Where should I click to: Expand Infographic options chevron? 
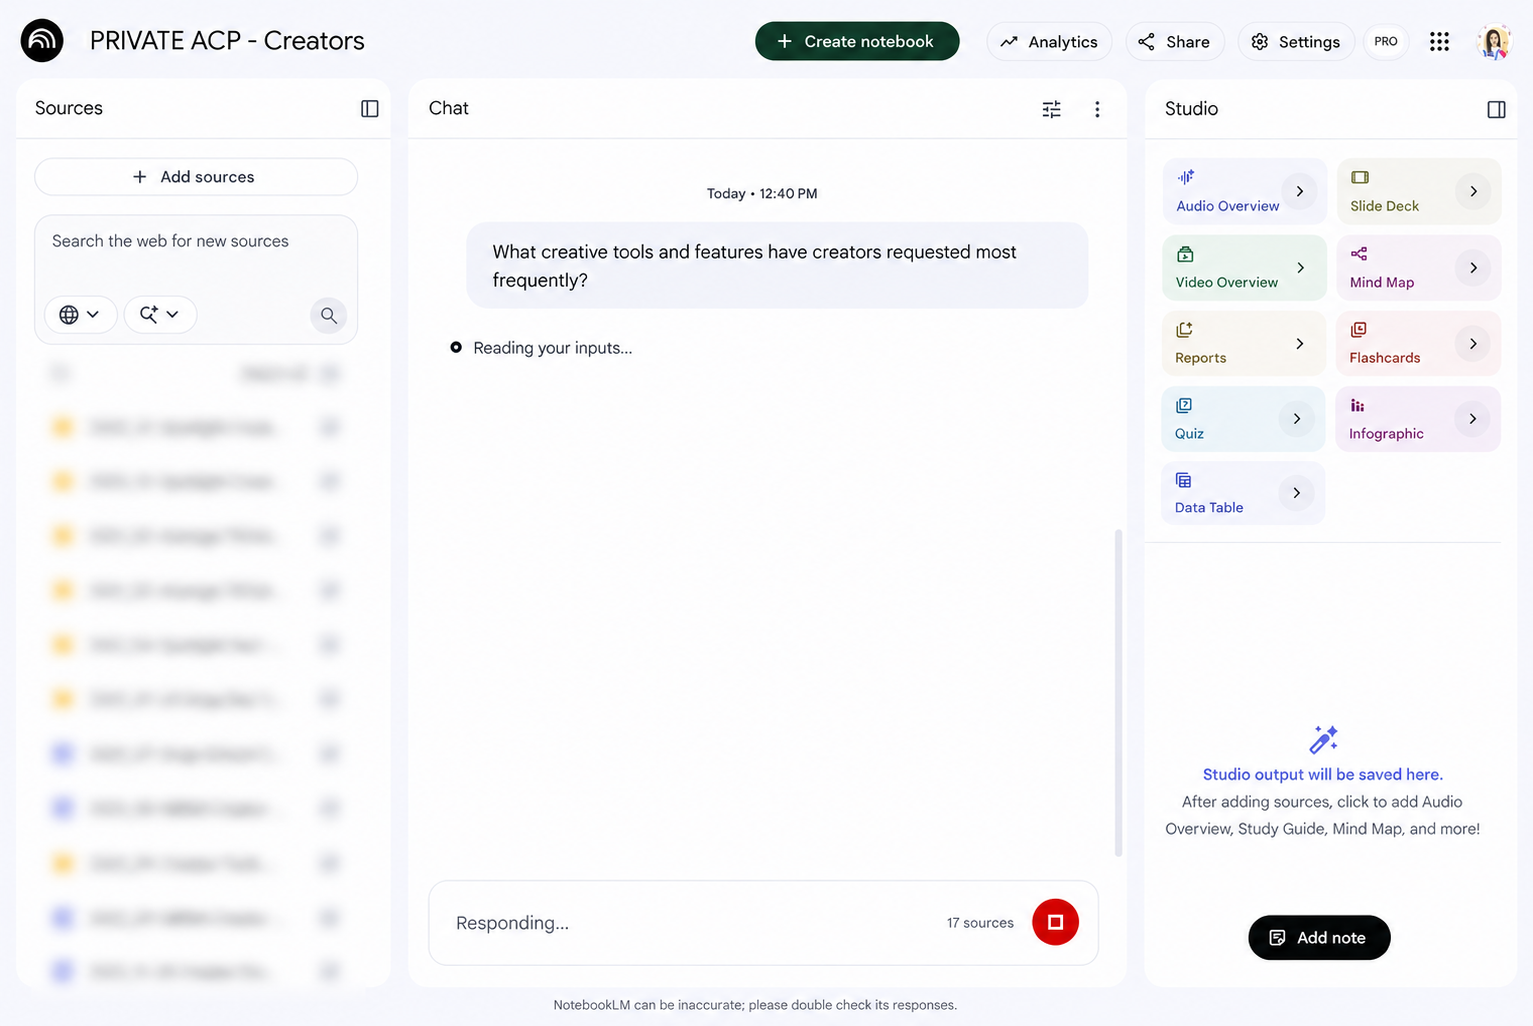tap(1472, 419)
